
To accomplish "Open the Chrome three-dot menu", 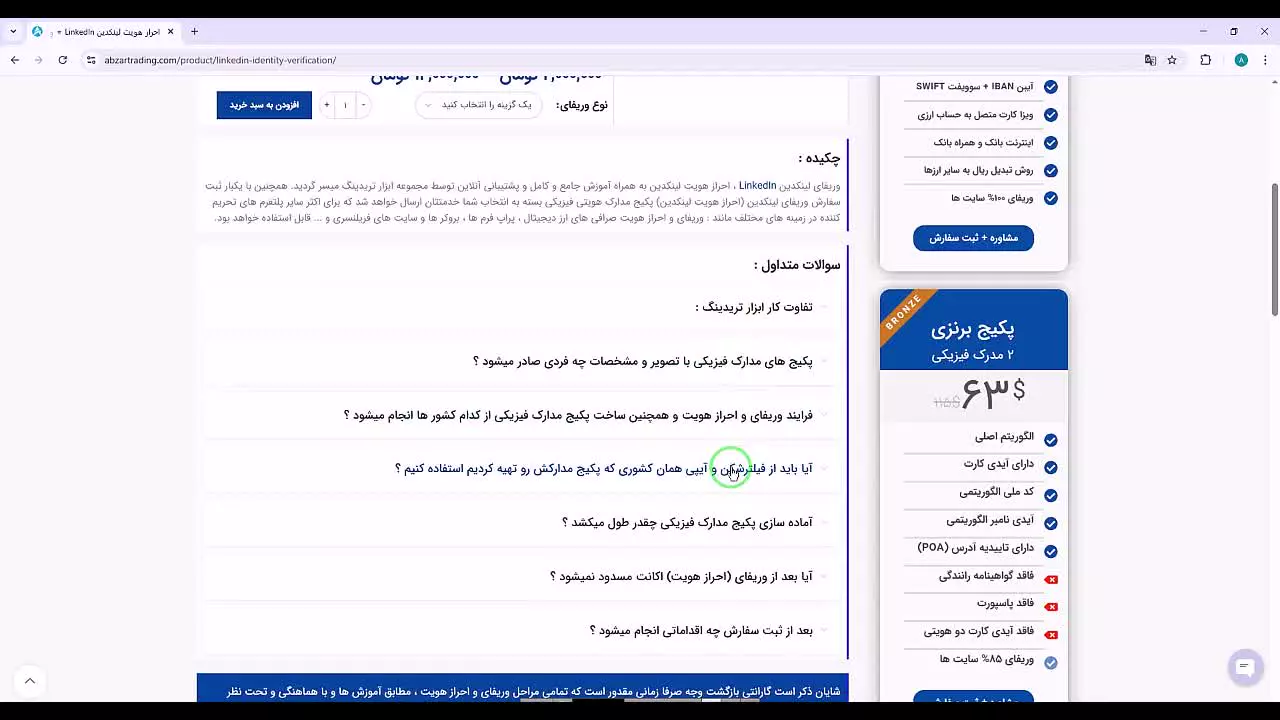I will [x=1266, y=60].
